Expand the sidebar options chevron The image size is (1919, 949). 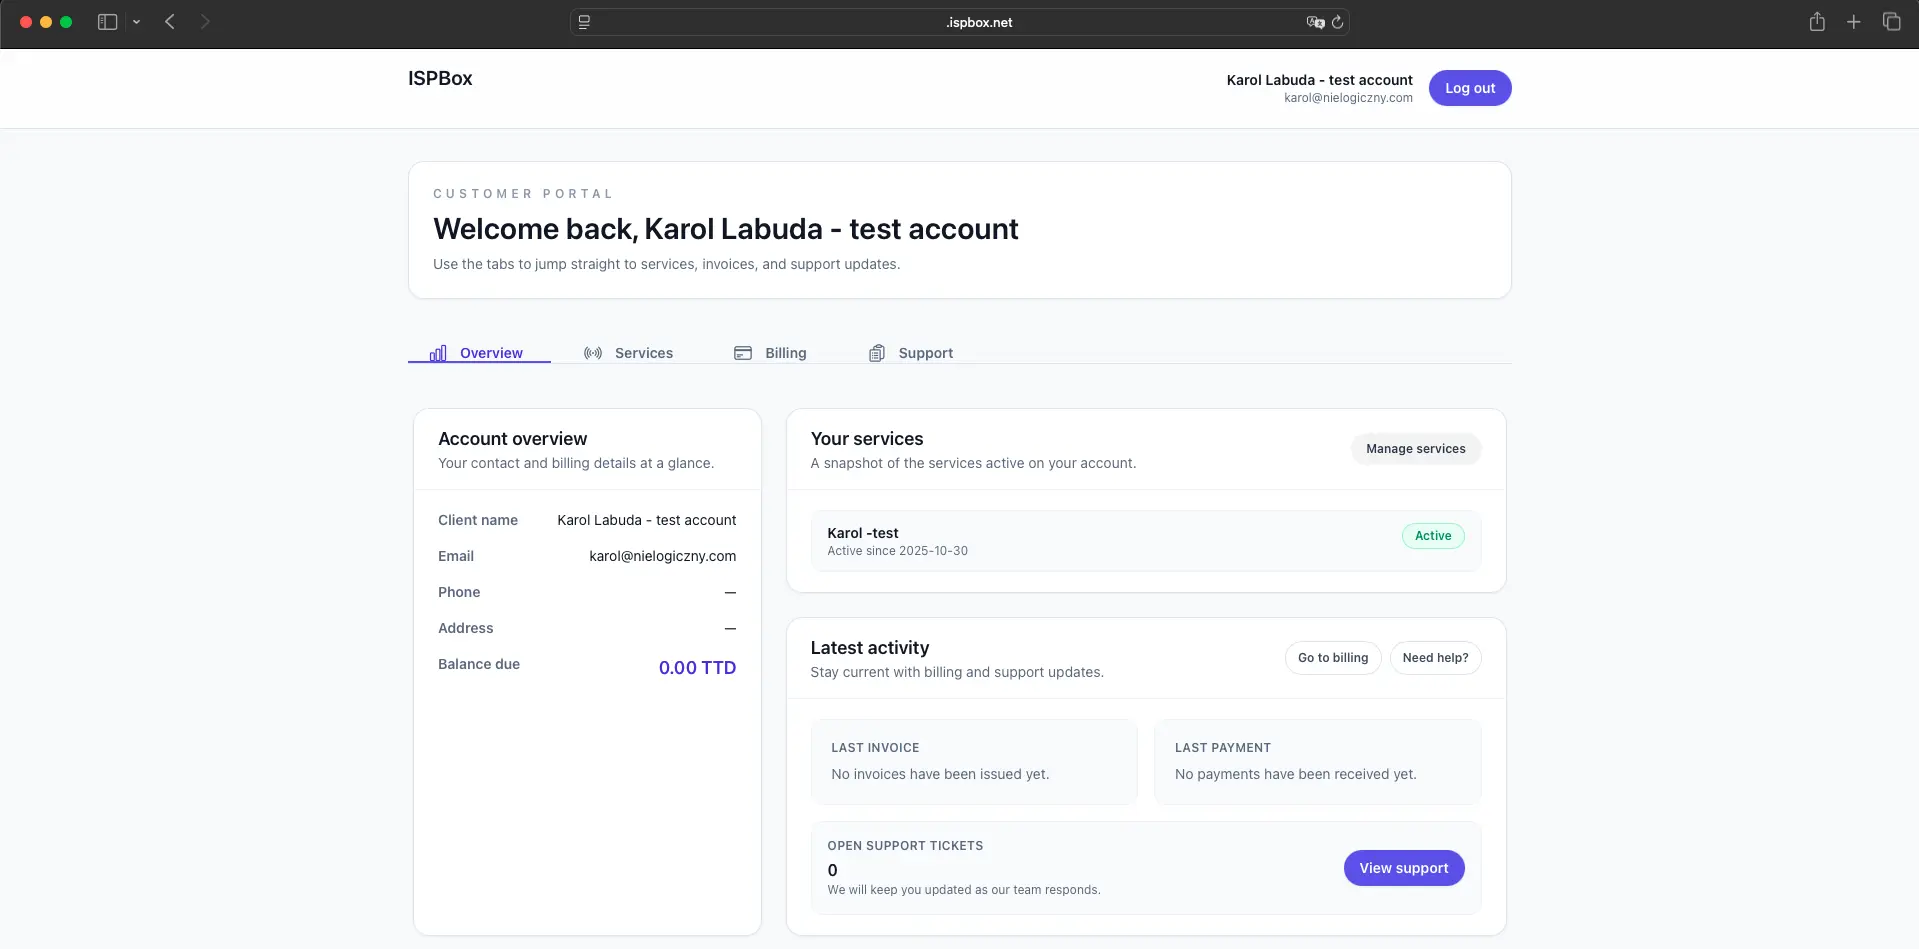pos(137,22)
